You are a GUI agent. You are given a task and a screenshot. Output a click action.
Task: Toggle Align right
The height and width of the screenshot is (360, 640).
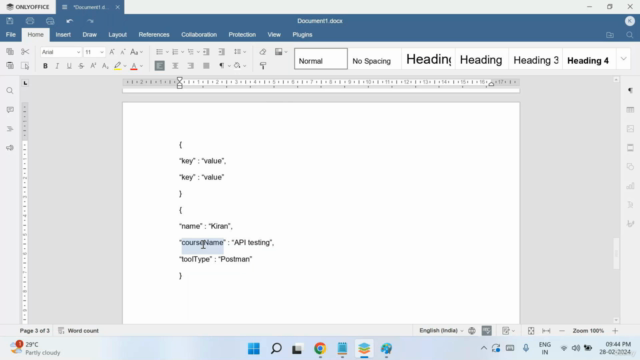pyautogui.click(x=191, y=66)
